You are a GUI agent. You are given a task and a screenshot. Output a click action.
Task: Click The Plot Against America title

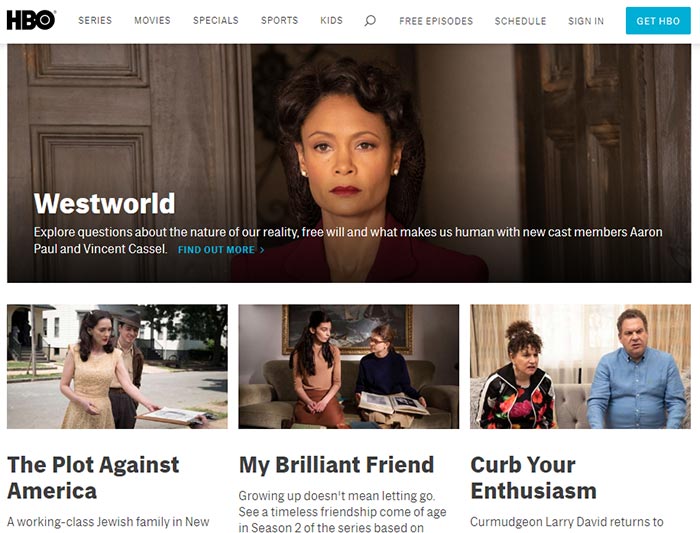pyautogui.click(x=93, y=478)
